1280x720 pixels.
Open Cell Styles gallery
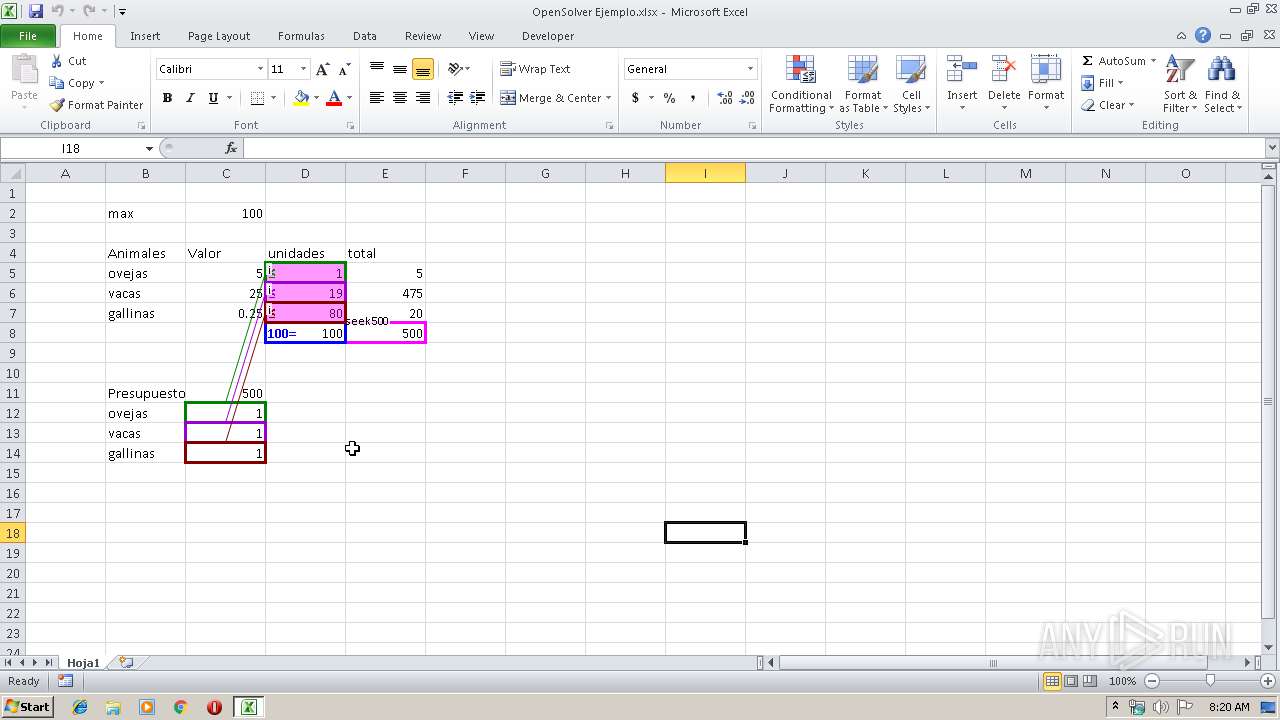pyautogui.click(x=911, y=85)
